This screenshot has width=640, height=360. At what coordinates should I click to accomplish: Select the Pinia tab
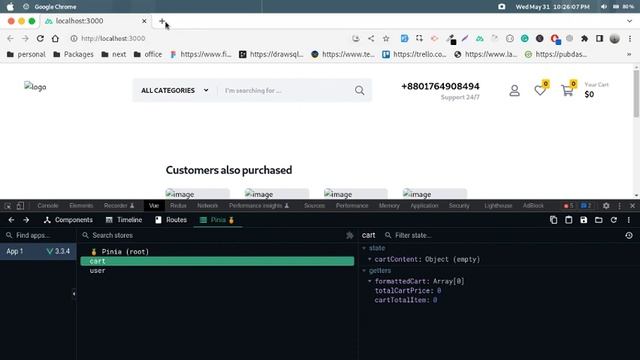click(217, 220)
